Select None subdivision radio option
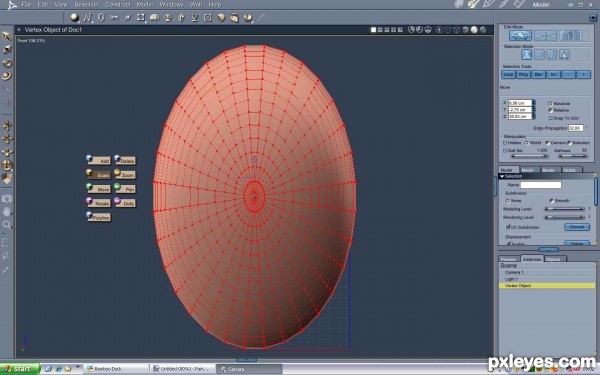The image size is (600, 375). click(x=508, y=201)
